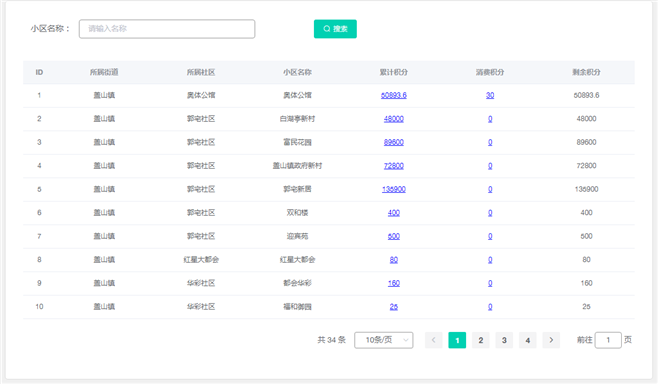This screenshot has width=658, height=384.
Task: Click remaining points value 50893.6
Action: click(586, 95)
